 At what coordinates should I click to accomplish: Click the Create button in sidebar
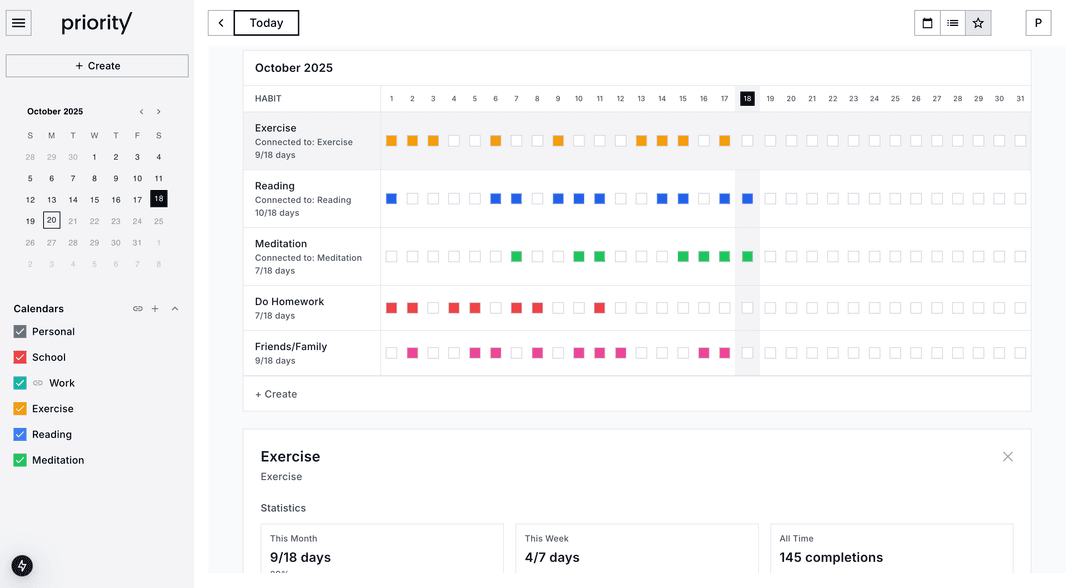click(97, 66)
